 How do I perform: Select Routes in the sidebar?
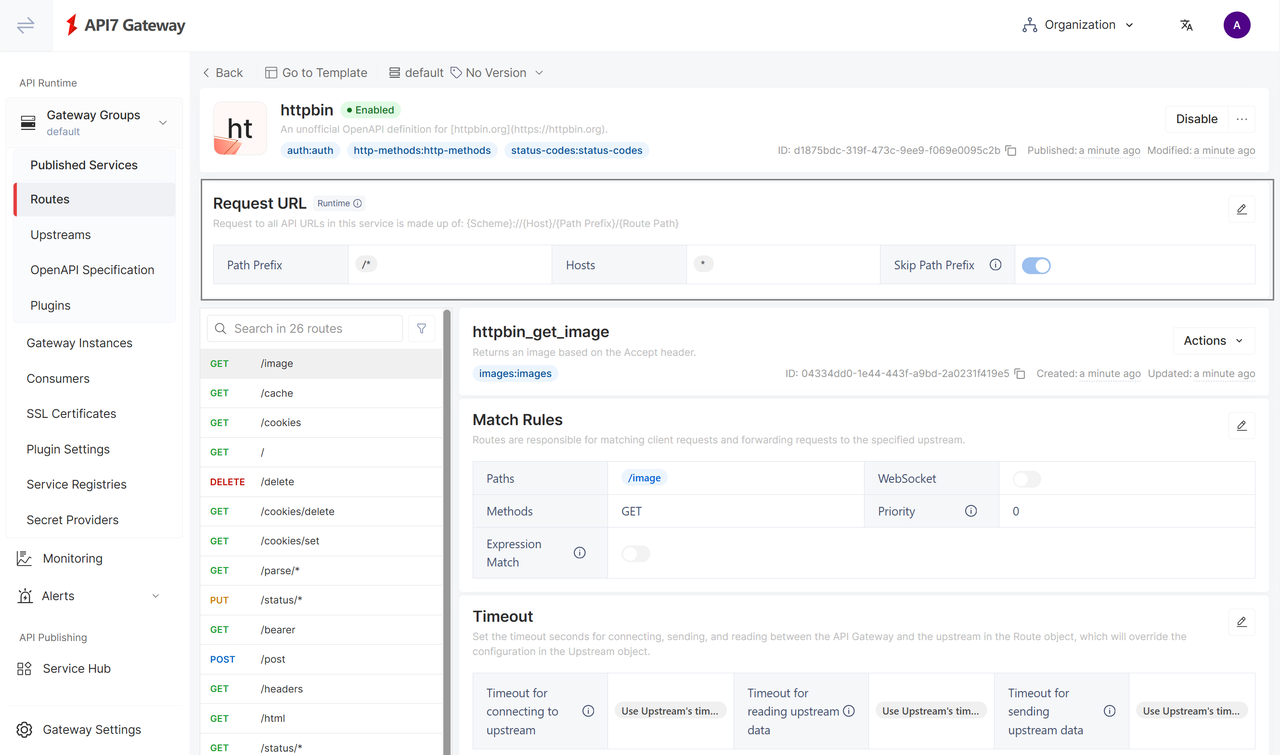(94, 199)
